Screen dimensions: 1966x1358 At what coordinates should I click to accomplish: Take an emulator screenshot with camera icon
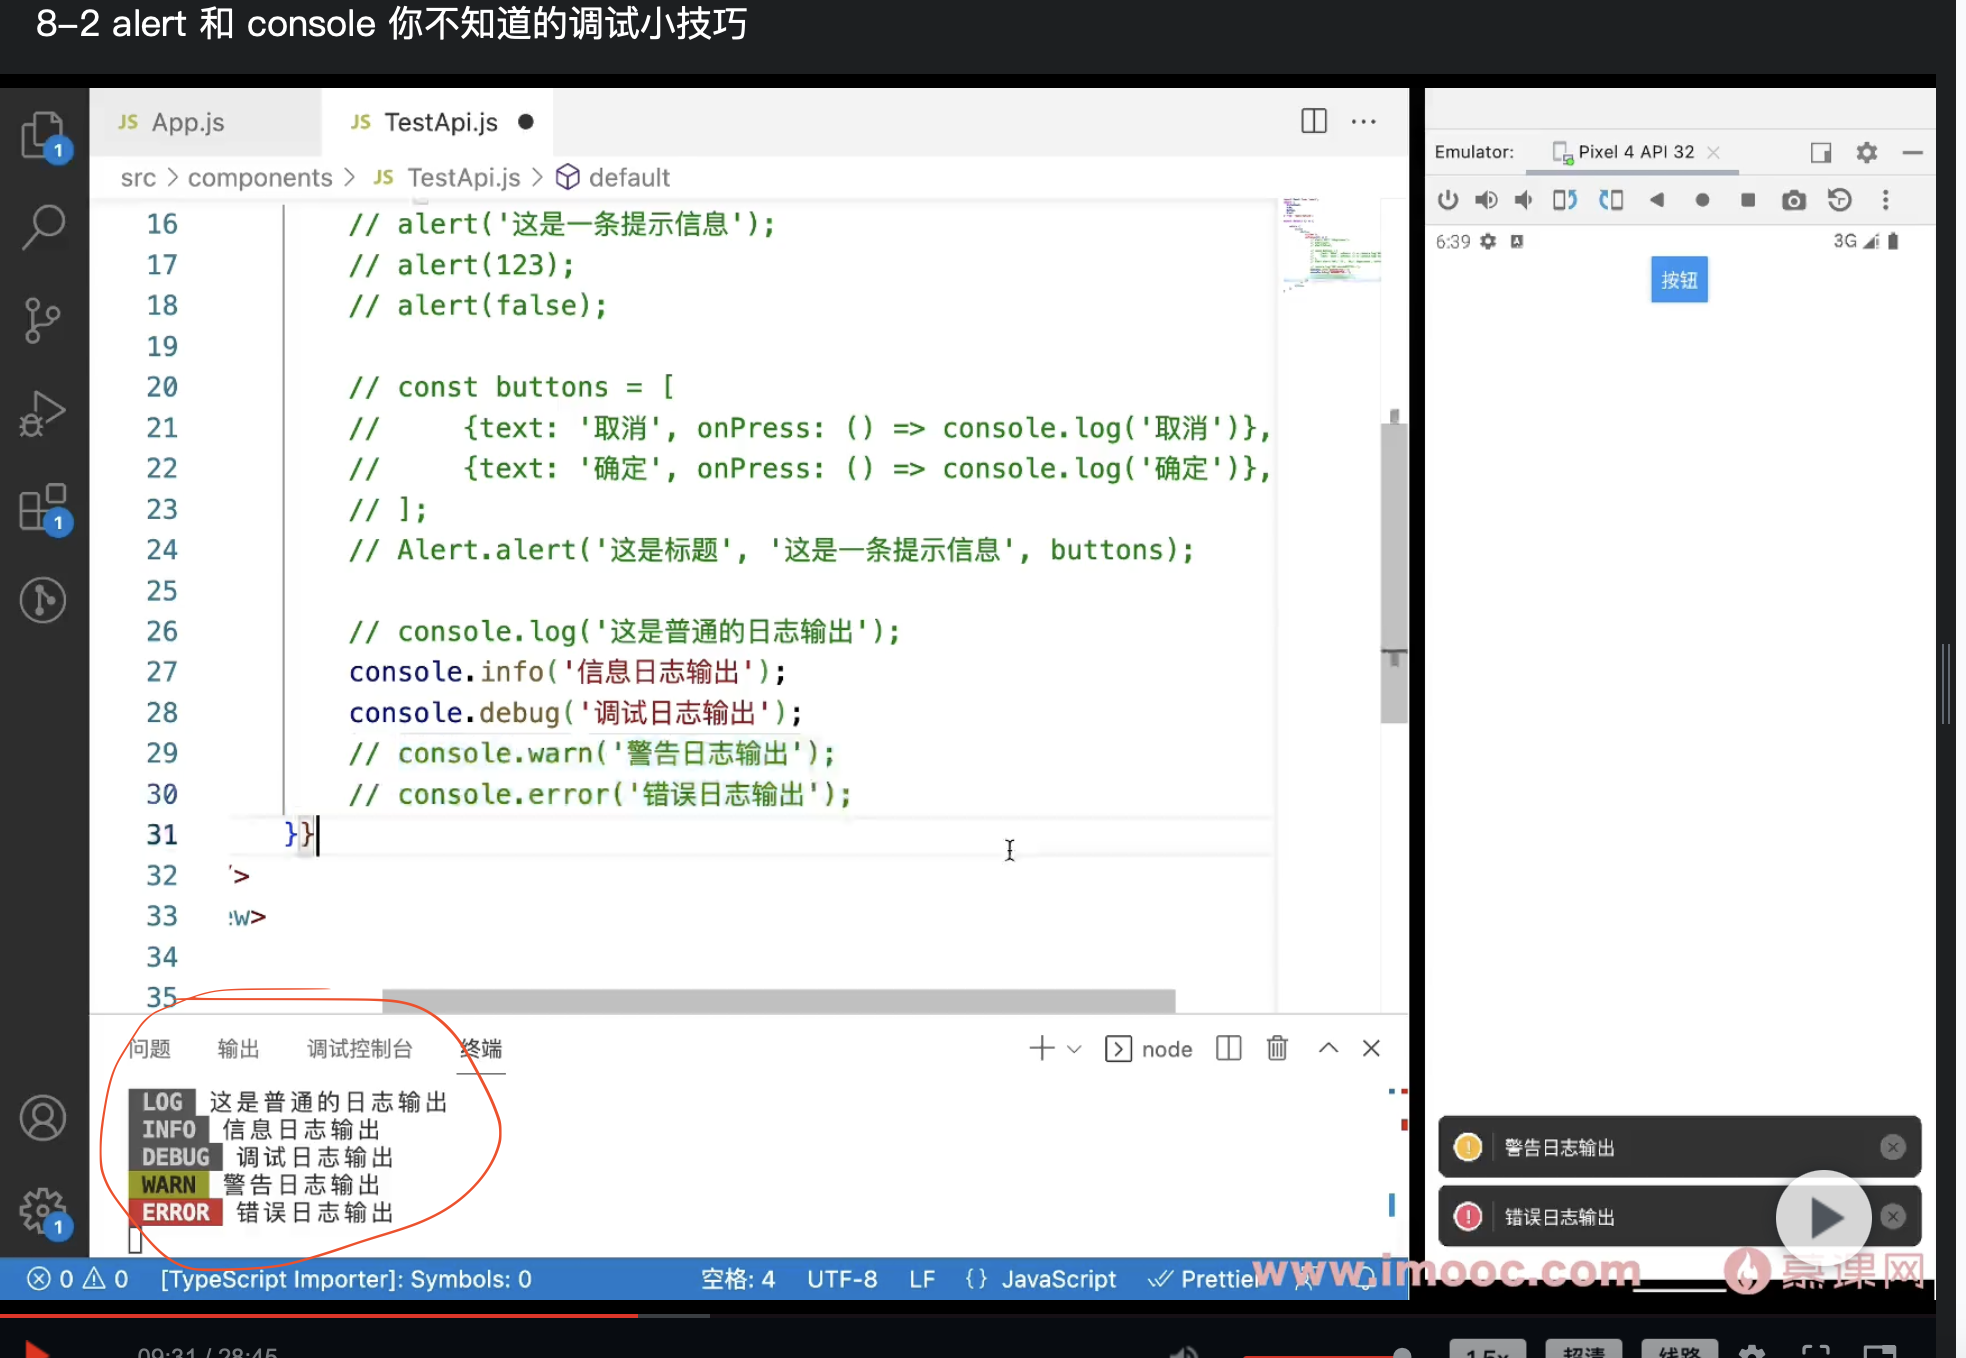1794,200
